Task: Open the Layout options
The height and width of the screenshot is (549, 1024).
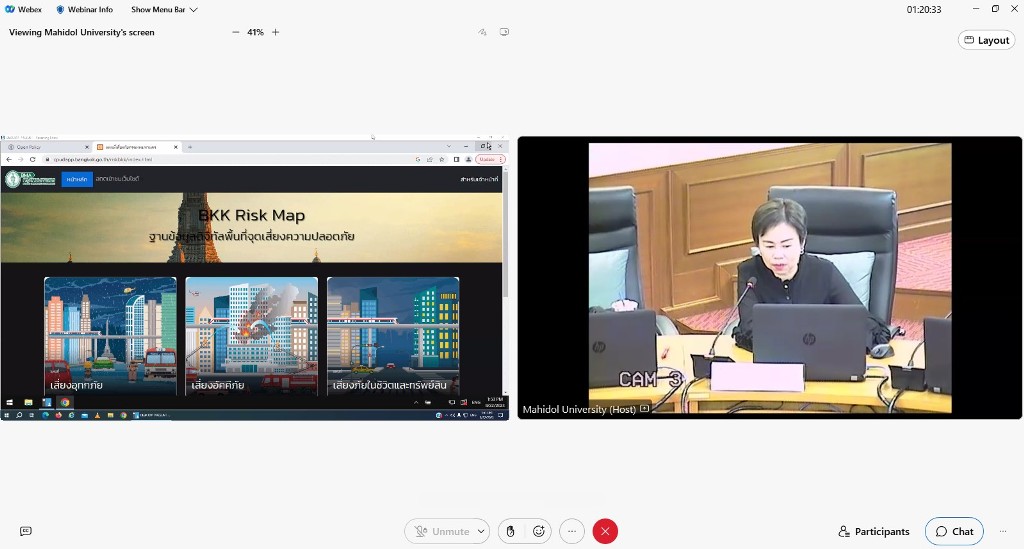Action: pos(986,40)
